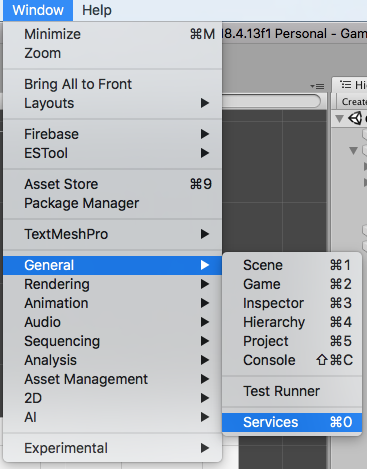This screenshot has width=367, height=469.
Task: Expand the AI submenu
Action: click(x=113, y=417)
